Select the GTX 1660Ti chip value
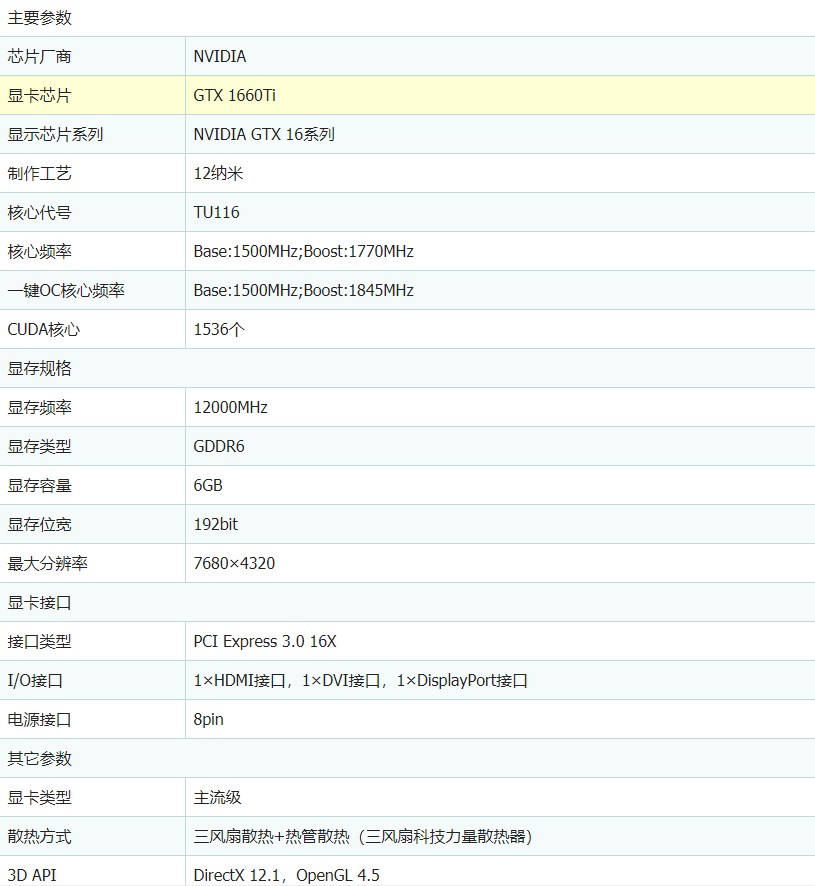The image size is (815, 886). coord(235,95)
